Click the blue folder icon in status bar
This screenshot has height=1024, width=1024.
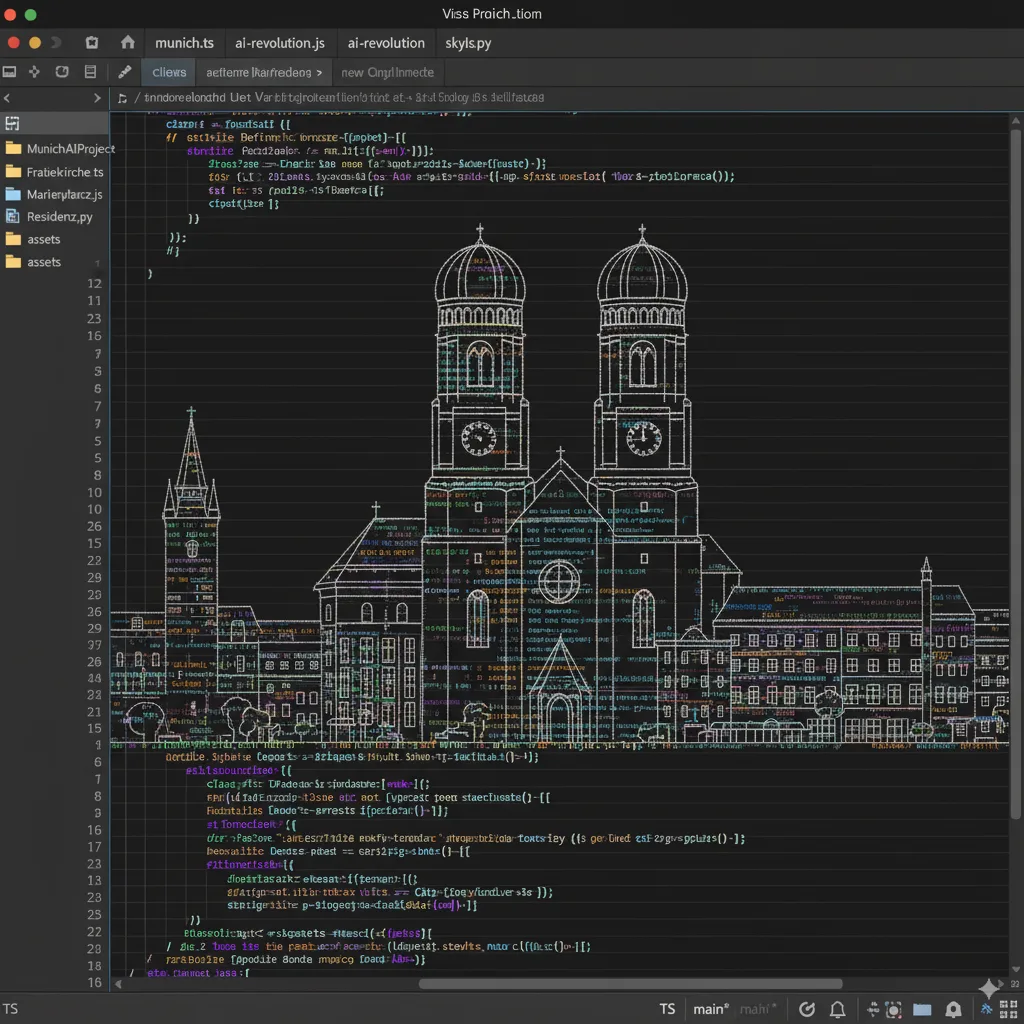(922, 1010)
